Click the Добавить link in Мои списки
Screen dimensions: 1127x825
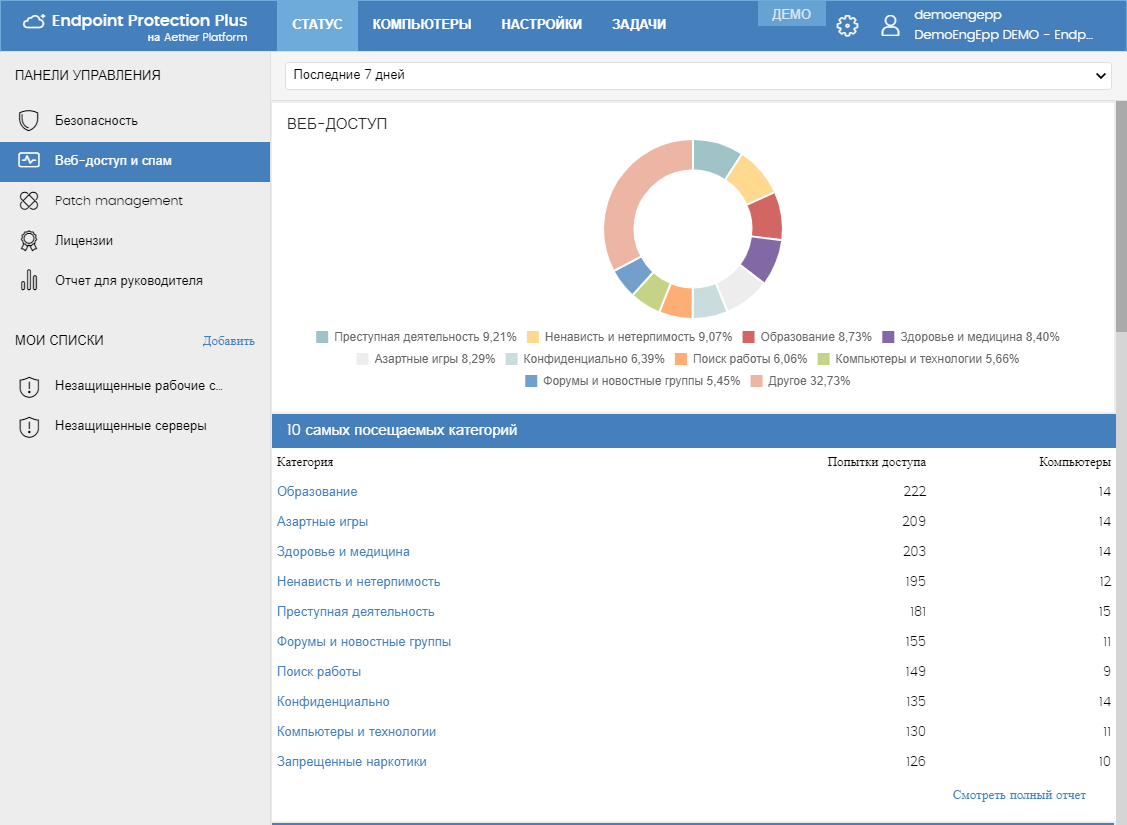coord(229,341)
